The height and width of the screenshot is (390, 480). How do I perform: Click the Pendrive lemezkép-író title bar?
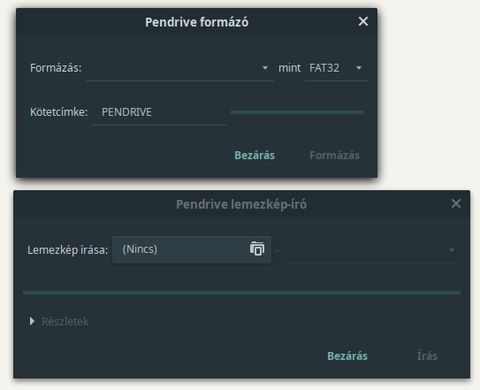(x=241, y=204)
